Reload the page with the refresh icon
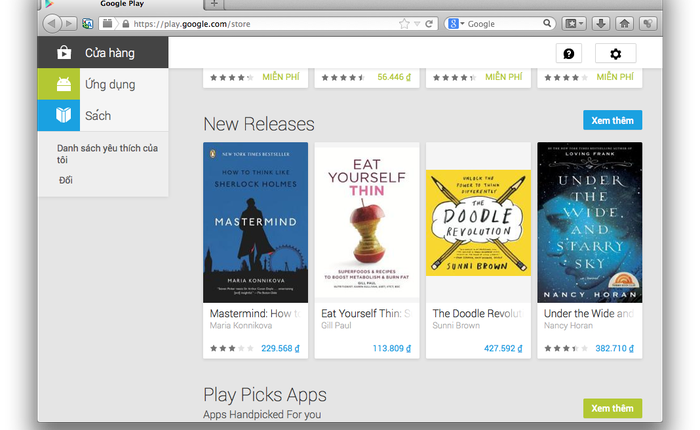Image resolution: width=700 pixels, height=430 pixels. [x=429, y=24]
